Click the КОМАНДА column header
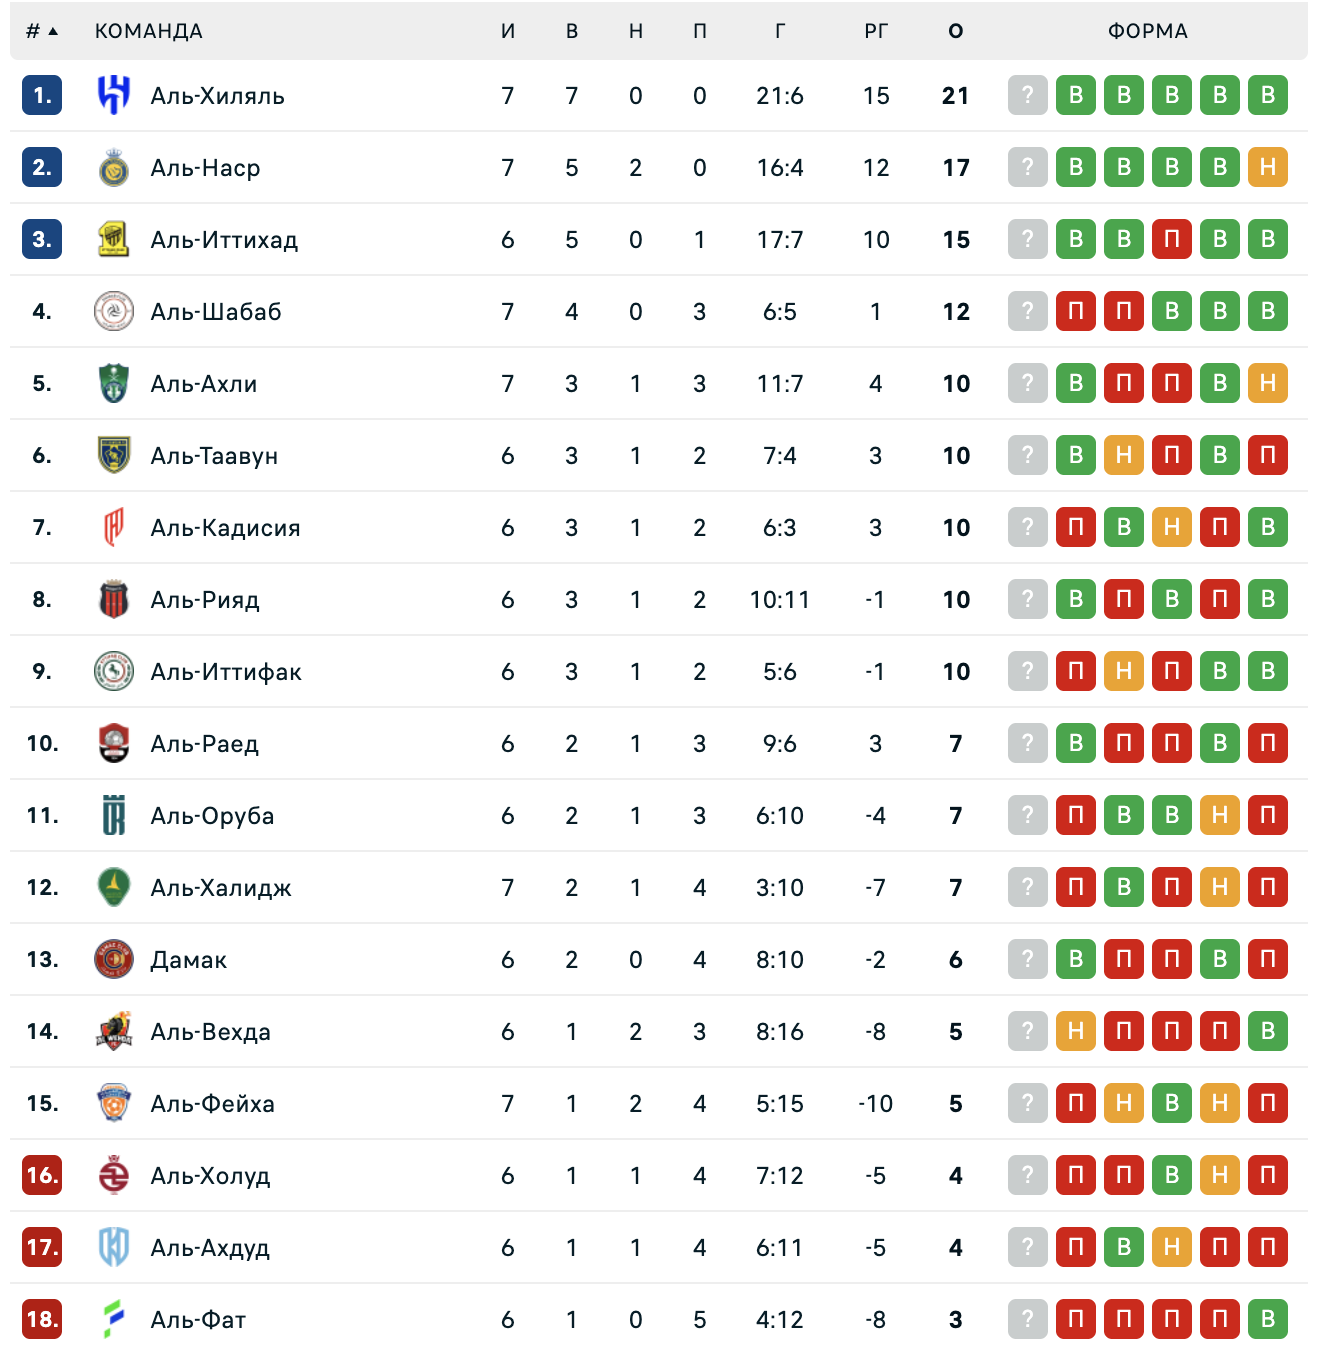Image resolution: width=1320 pixels, height=1352 pixels. click(x=149, y=31)
